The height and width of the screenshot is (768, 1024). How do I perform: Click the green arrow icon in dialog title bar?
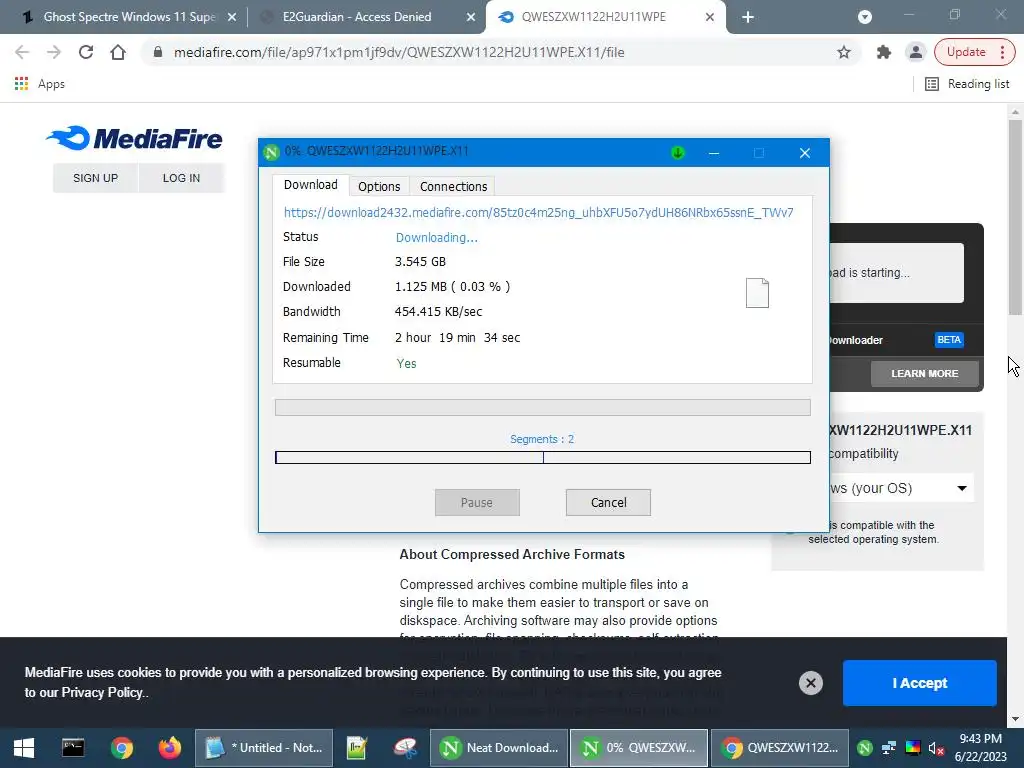[677, 153]
